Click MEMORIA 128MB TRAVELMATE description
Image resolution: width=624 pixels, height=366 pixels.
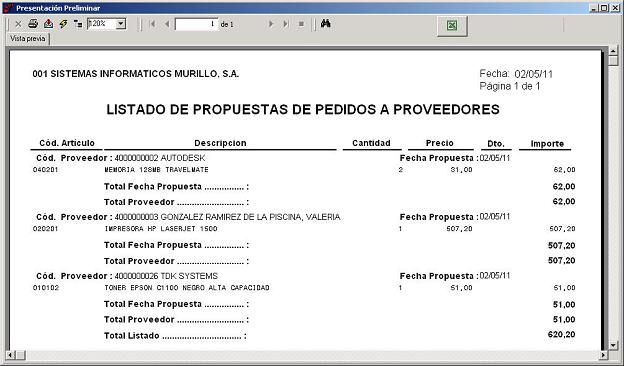point(156,170)
